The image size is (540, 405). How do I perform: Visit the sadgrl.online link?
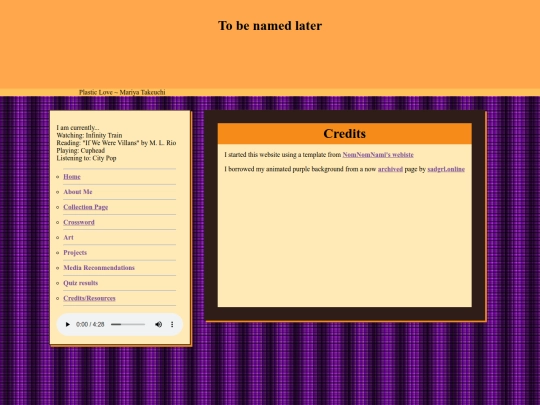446,169
